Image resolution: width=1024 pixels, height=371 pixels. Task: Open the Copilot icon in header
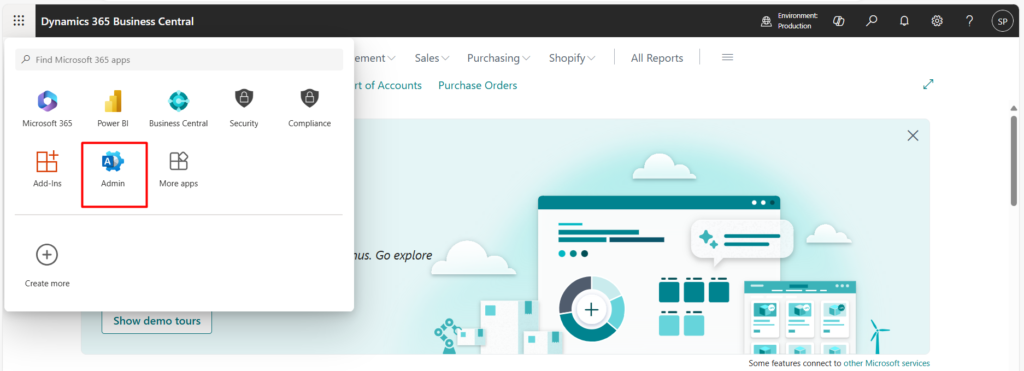point(839,21)
